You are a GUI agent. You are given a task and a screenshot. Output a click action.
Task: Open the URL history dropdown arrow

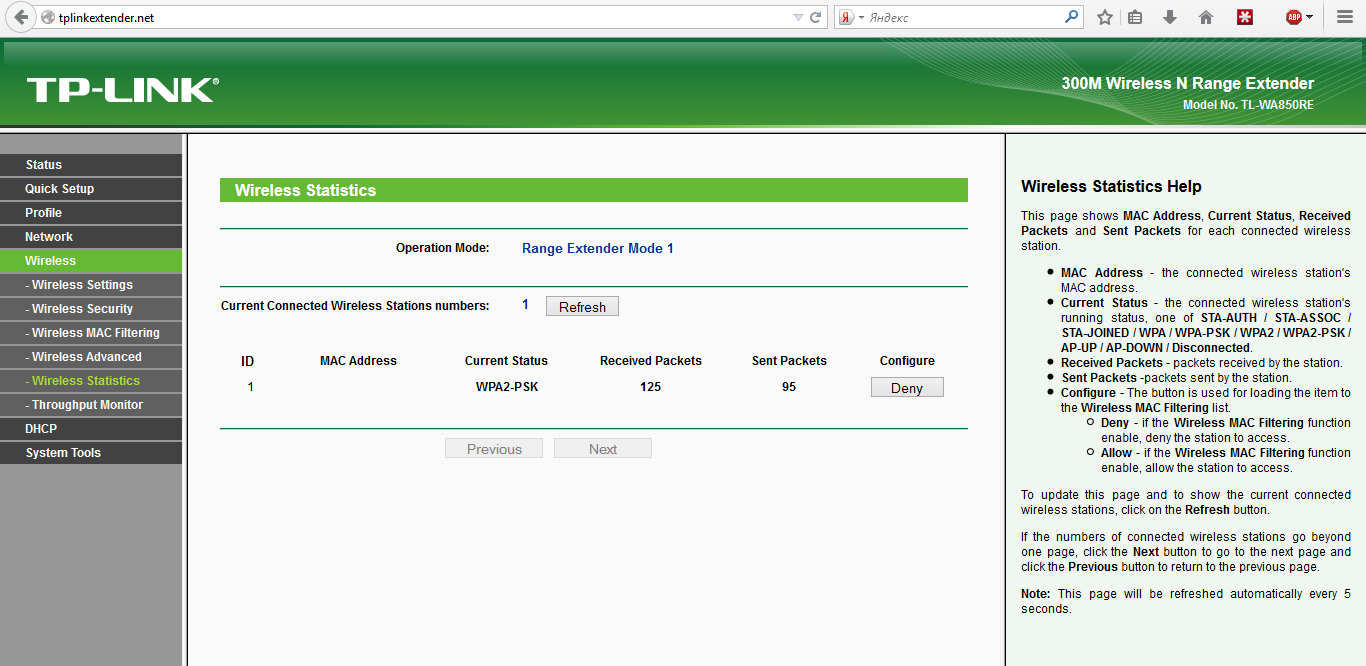point(797,18)
